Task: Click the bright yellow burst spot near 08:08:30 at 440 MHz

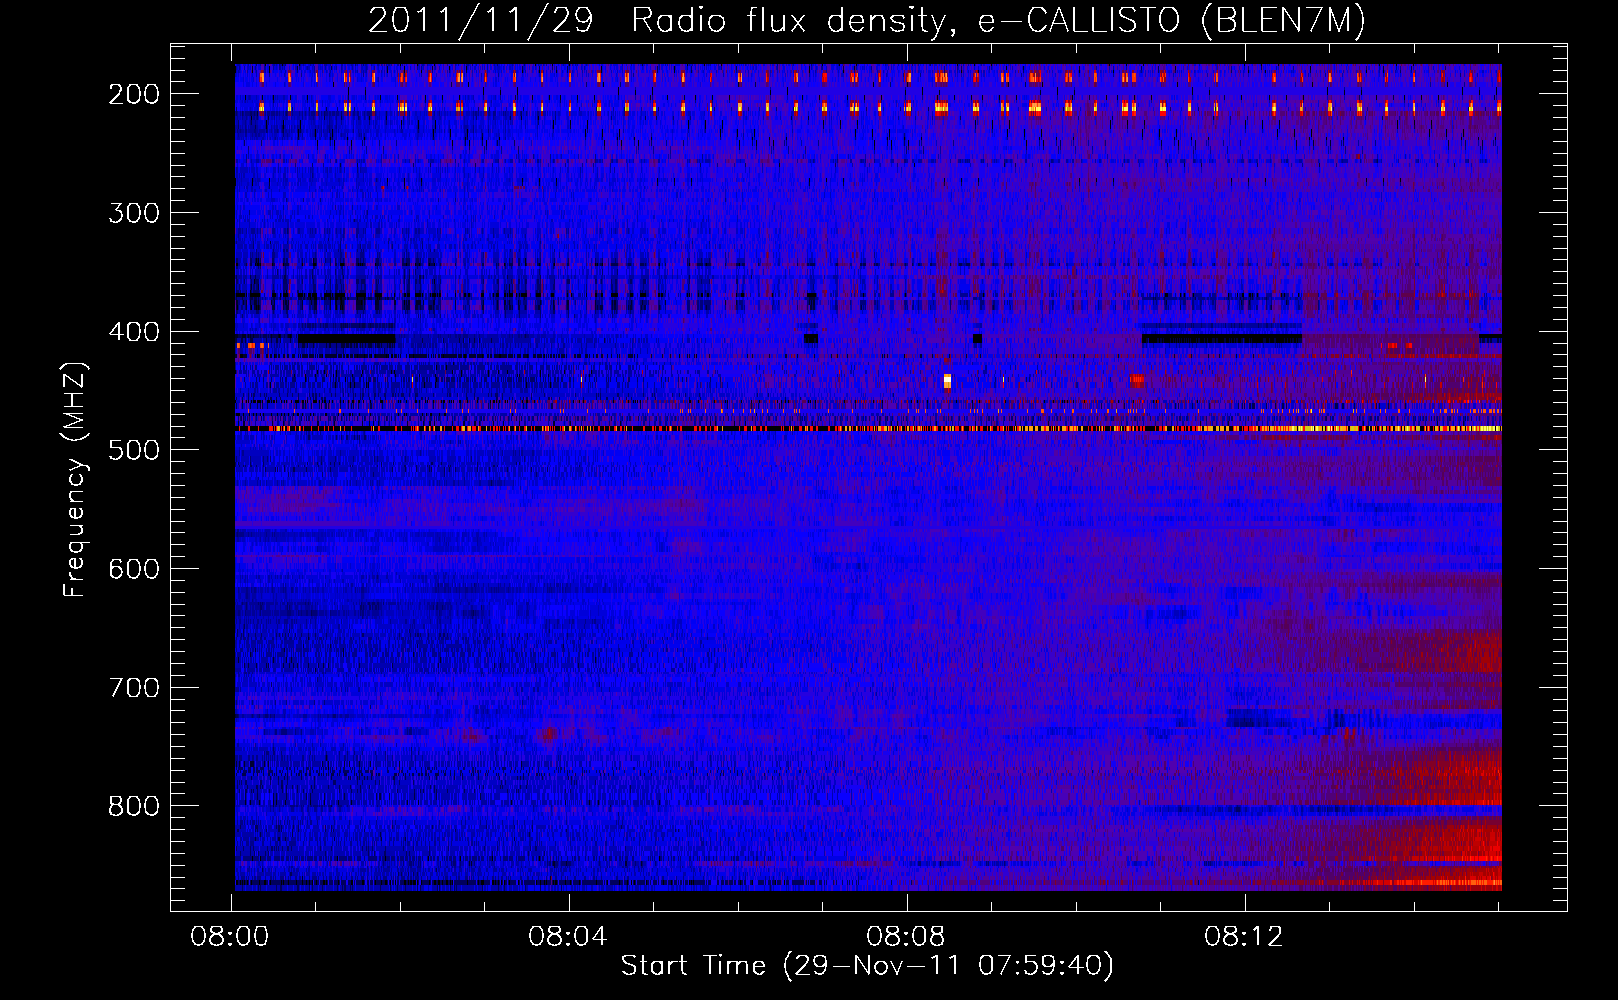Action: tap(947, 381)
